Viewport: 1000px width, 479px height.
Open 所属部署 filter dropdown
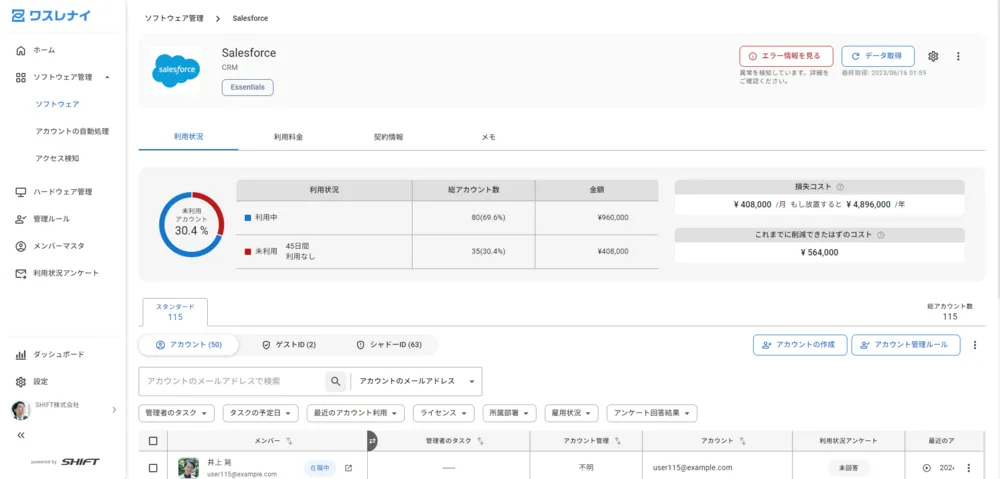510,413
